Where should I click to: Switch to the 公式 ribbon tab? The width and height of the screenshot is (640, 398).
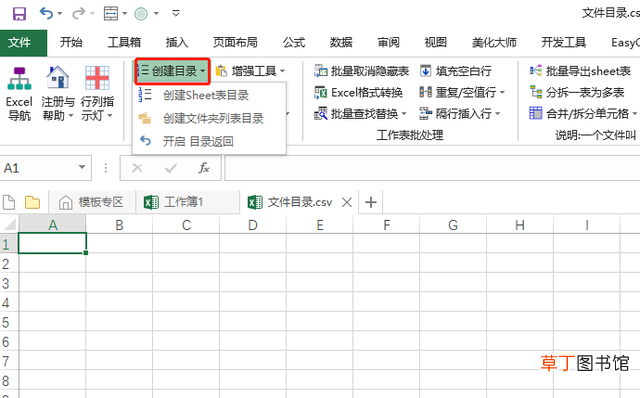pos(294,42)
